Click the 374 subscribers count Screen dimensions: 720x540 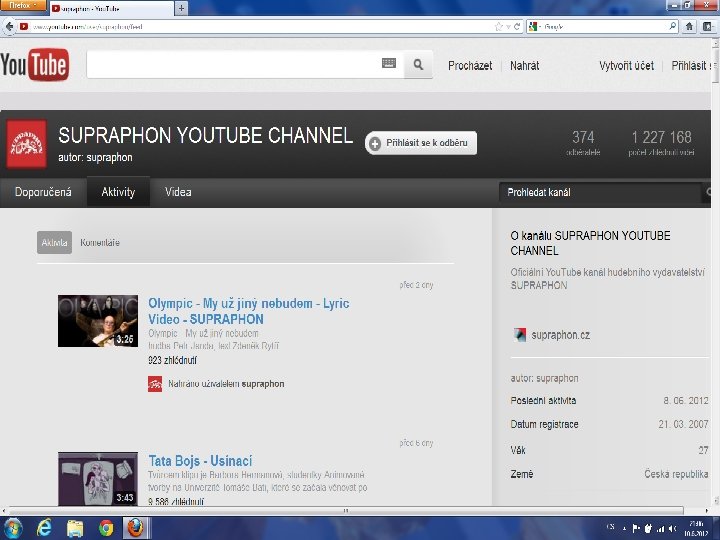[583, 137]
